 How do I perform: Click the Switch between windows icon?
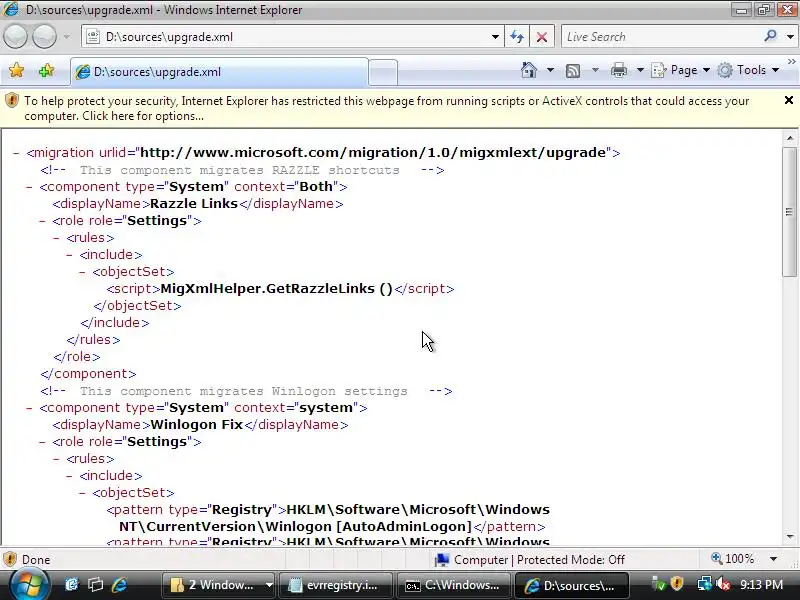(x=95, y=585)
